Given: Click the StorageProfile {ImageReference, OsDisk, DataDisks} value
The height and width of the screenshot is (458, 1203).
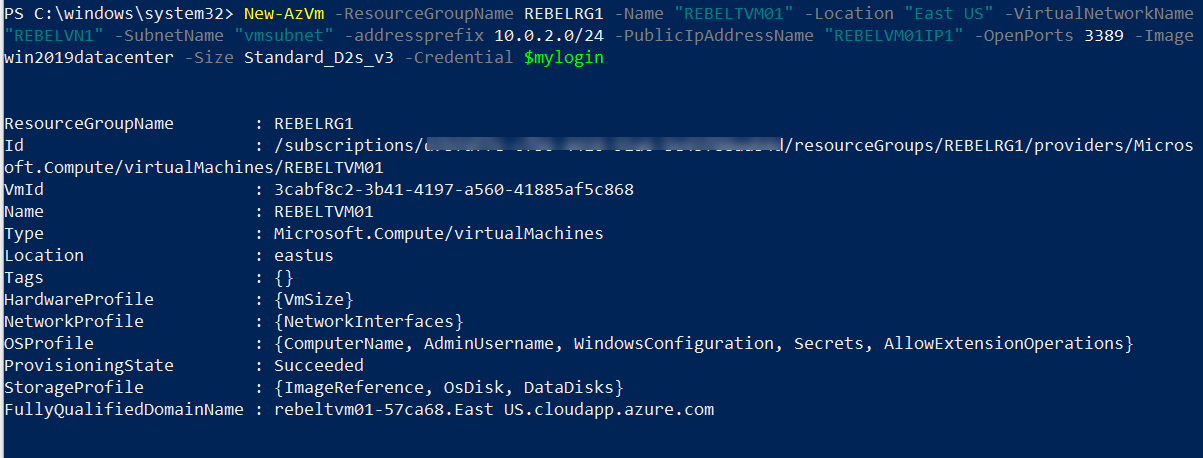Looking at the screenshot, I should tap(449, 387).
